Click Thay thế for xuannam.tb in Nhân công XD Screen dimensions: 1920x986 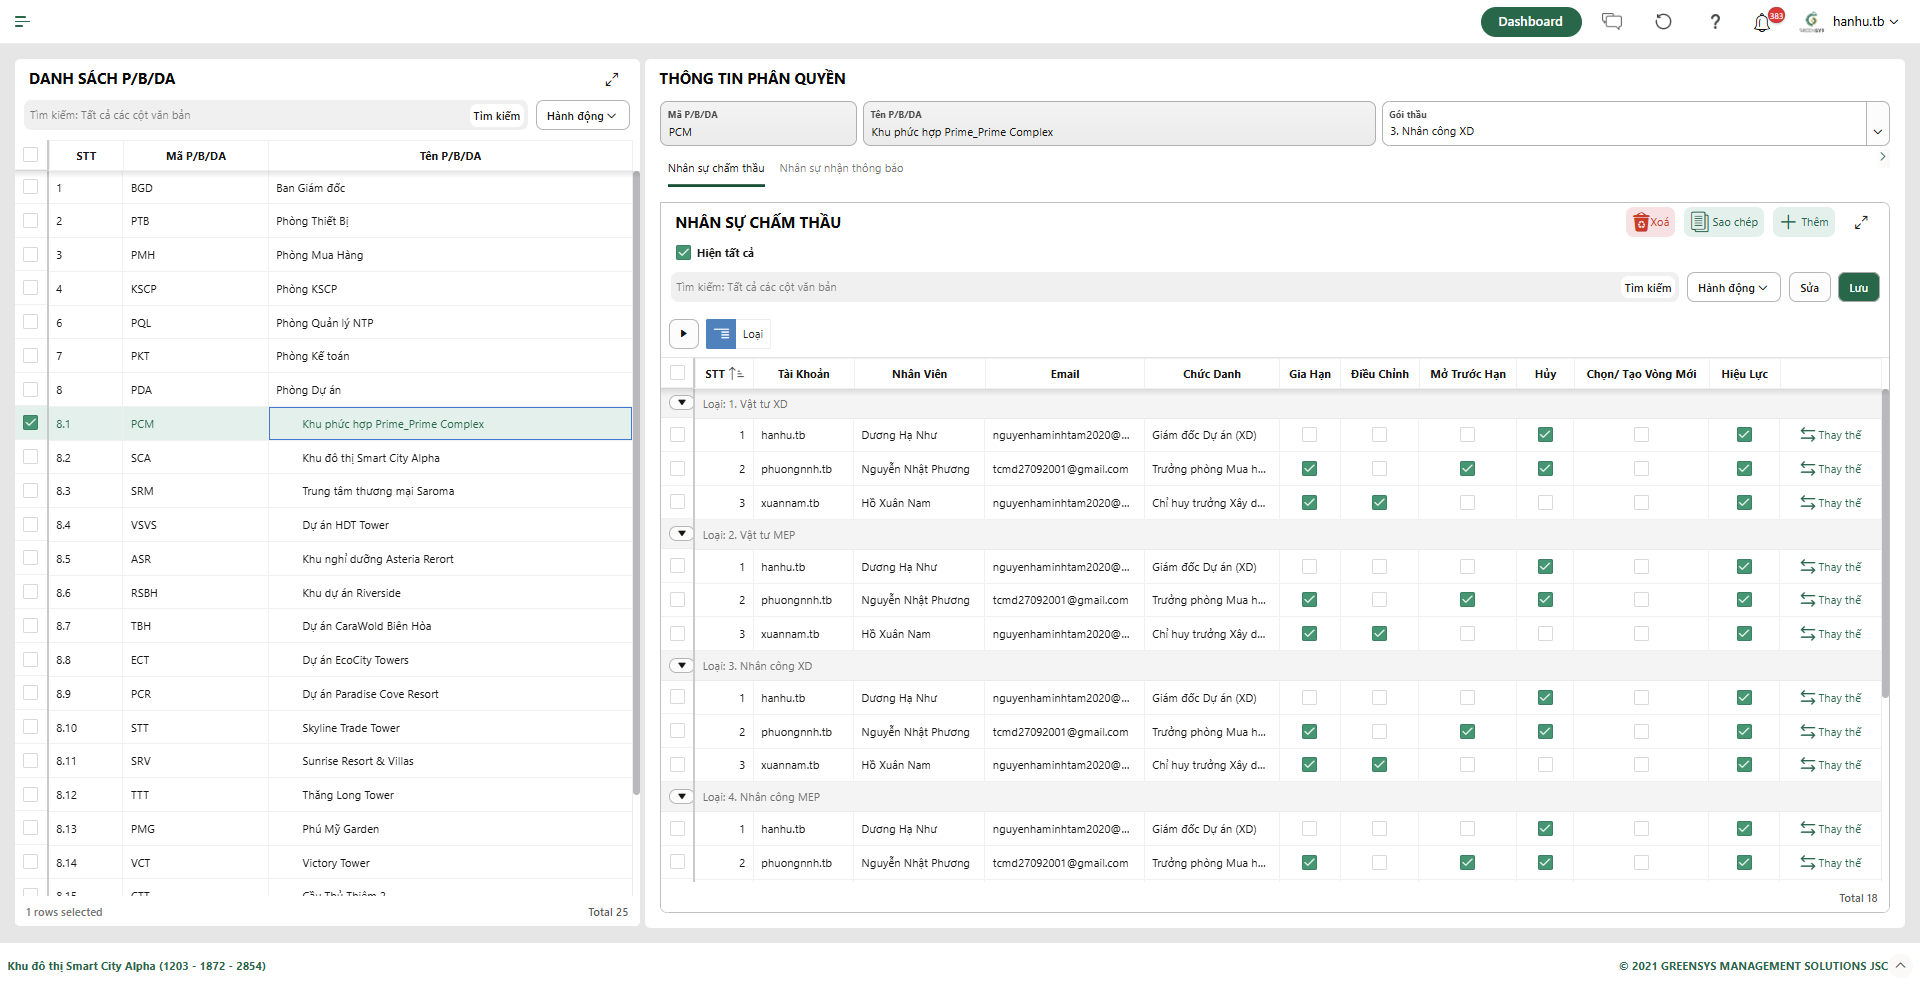point(1831,765)
